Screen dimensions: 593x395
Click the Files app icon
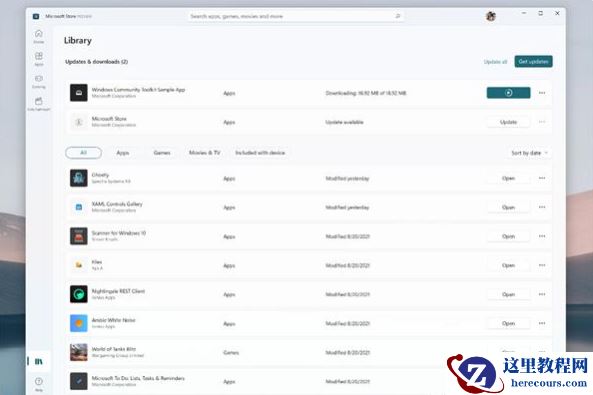click(79, 265)
